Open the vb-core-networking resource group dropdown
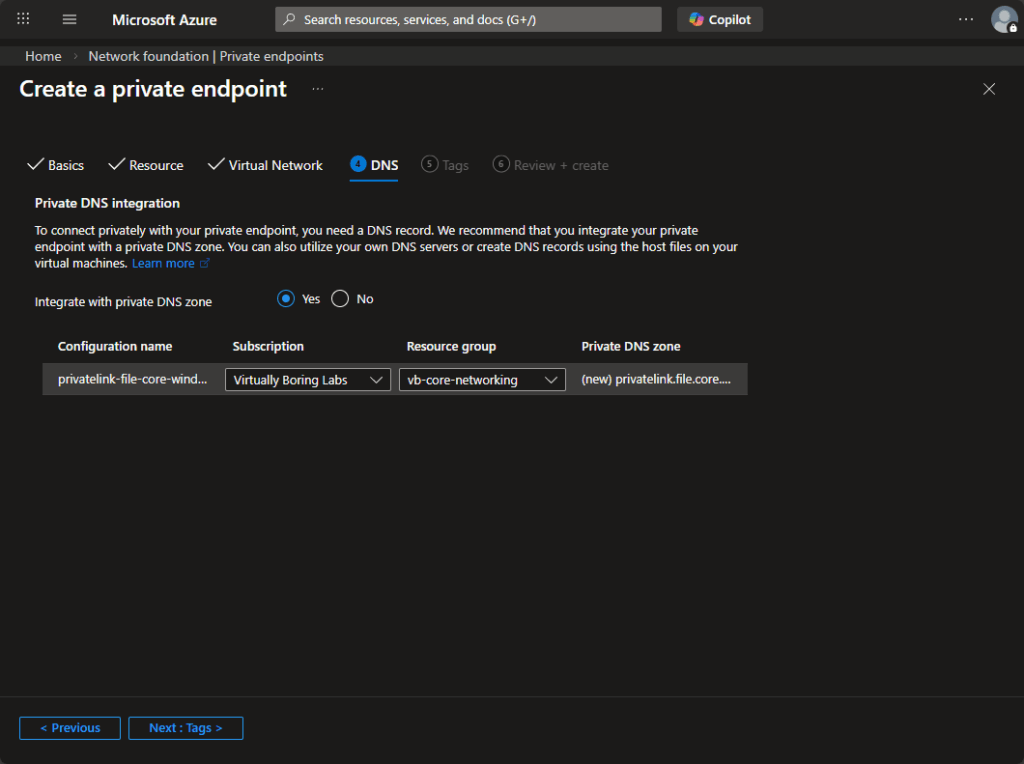1024x764 pixels. click(482, 379)
